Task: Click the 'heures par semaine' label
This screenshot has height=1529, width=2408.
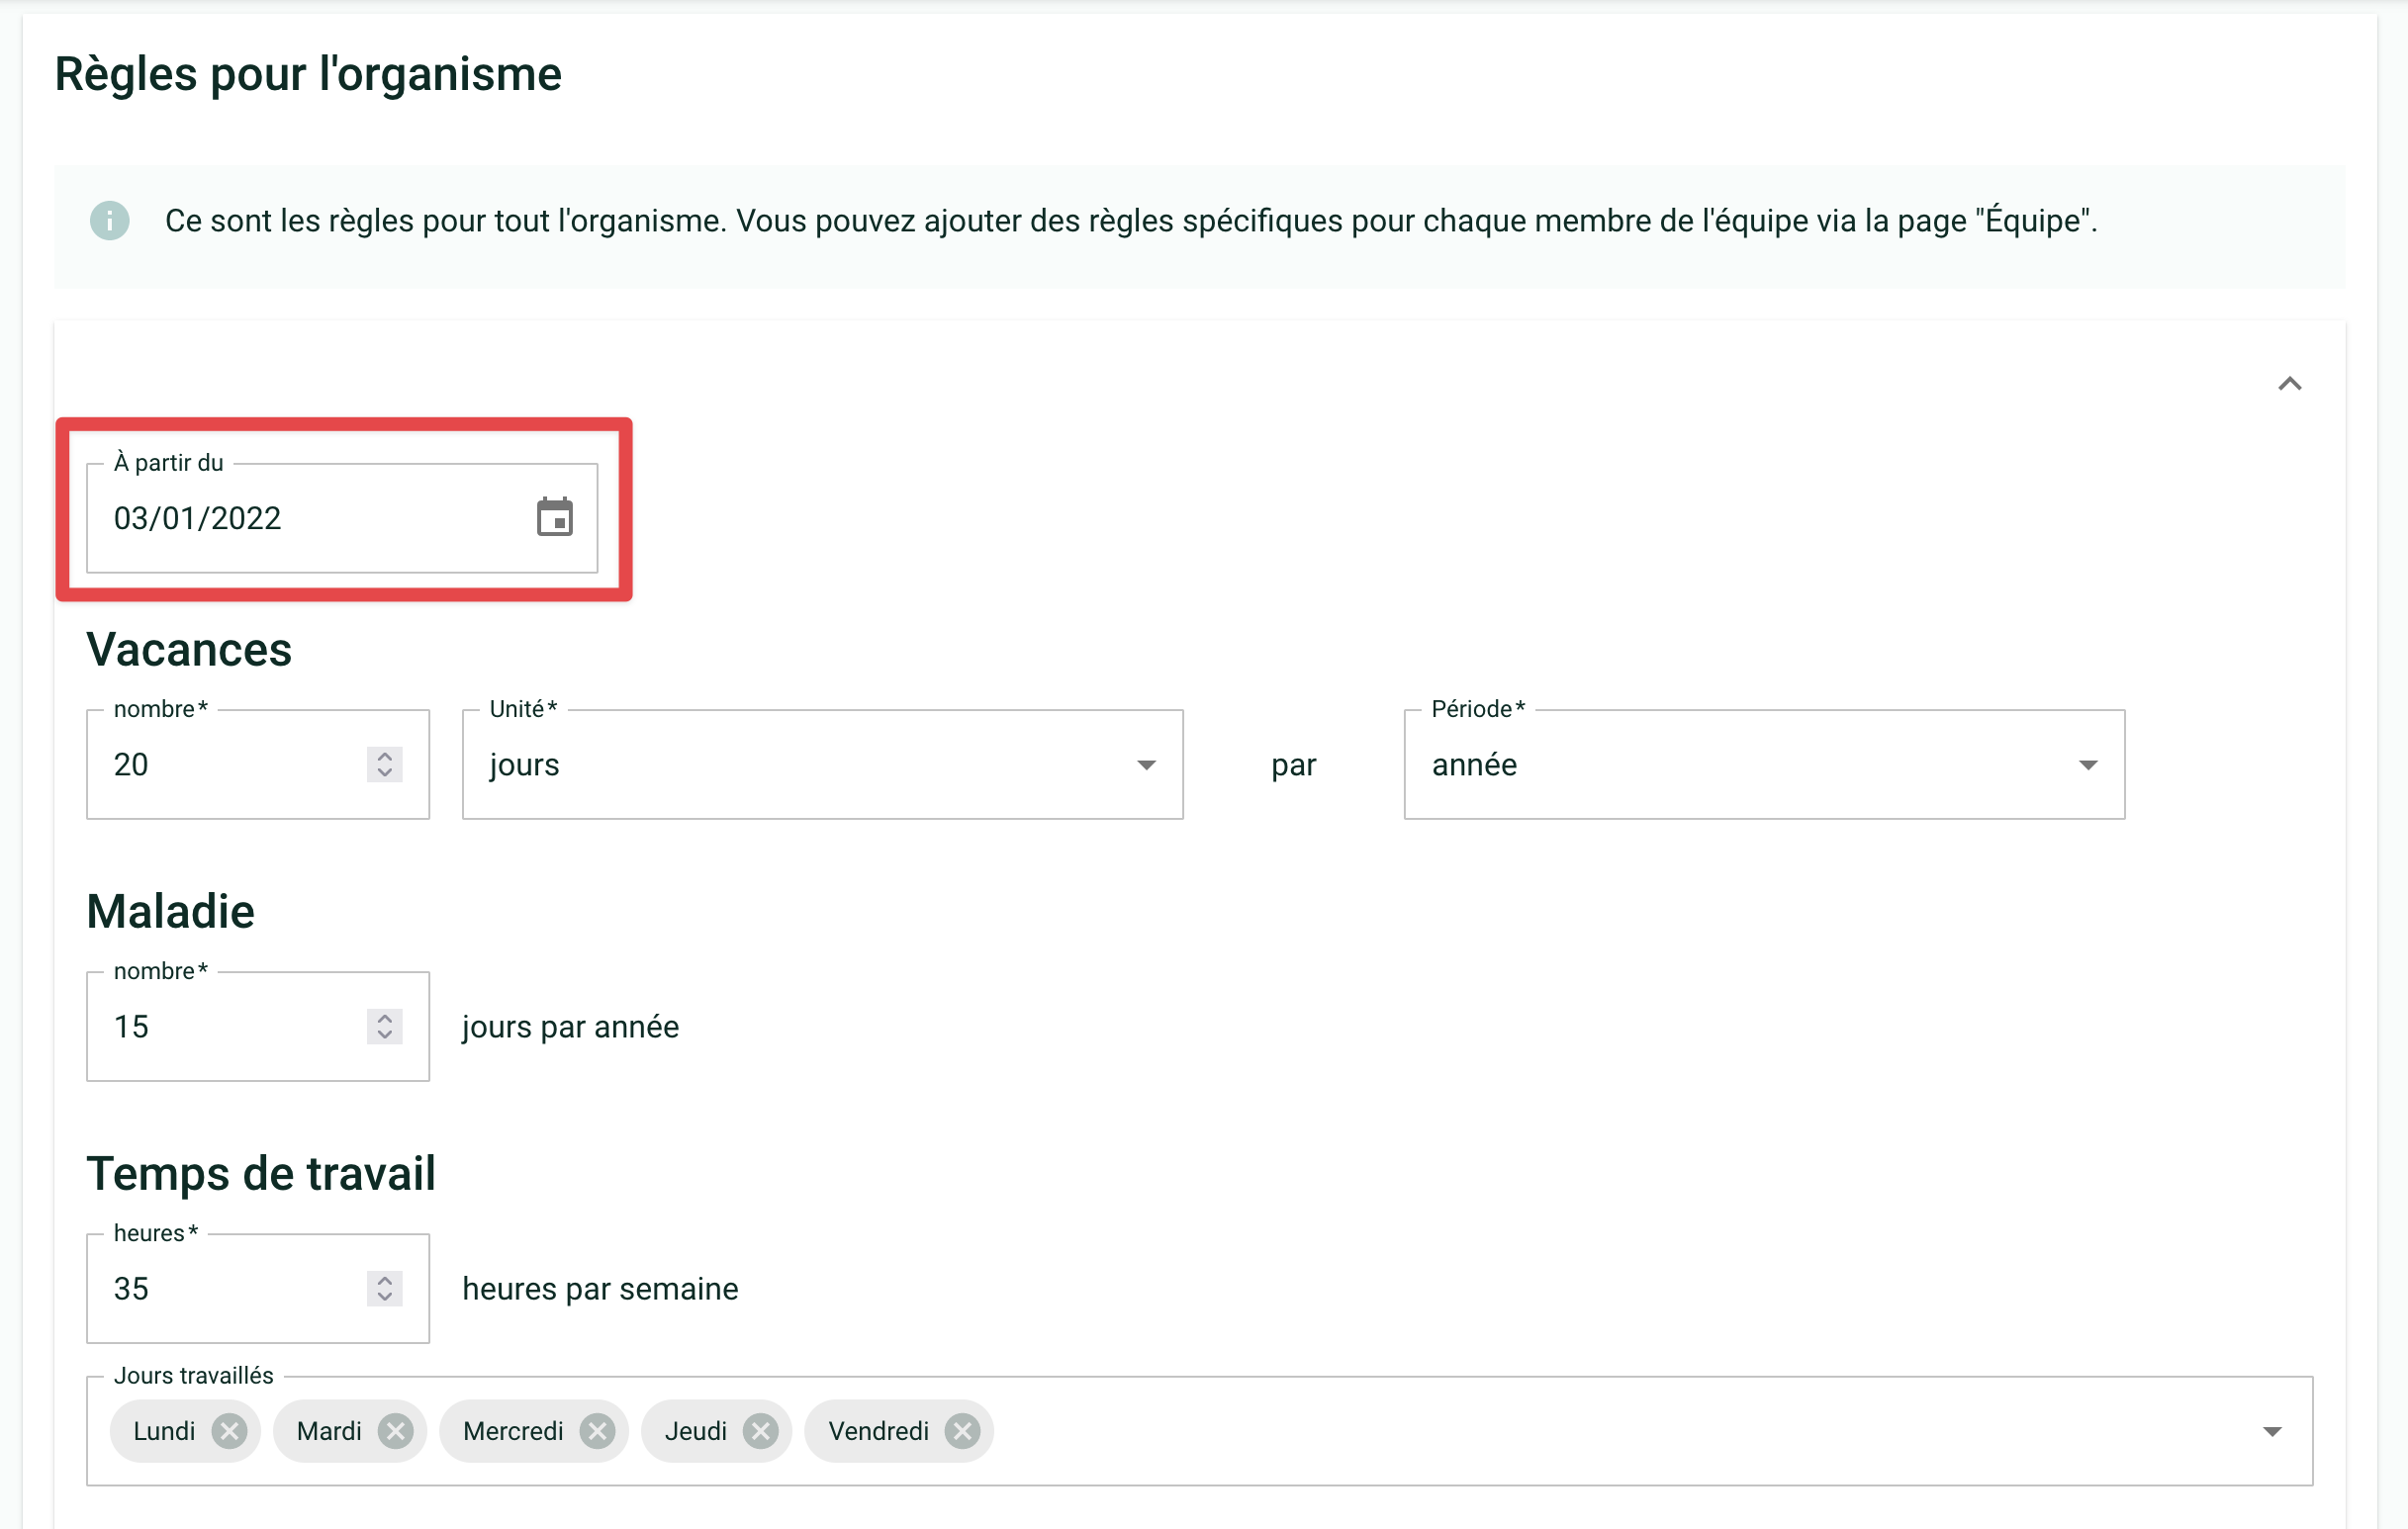Action: coord(600,1289)
